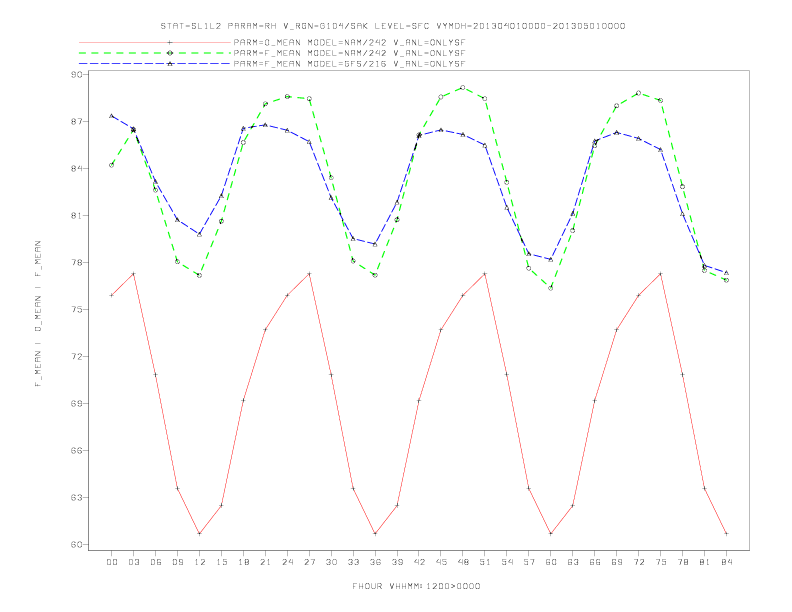This screenshot has height=612, width=792.
Task: Click the x-axis forecast hour label 60
Action: 551,562
